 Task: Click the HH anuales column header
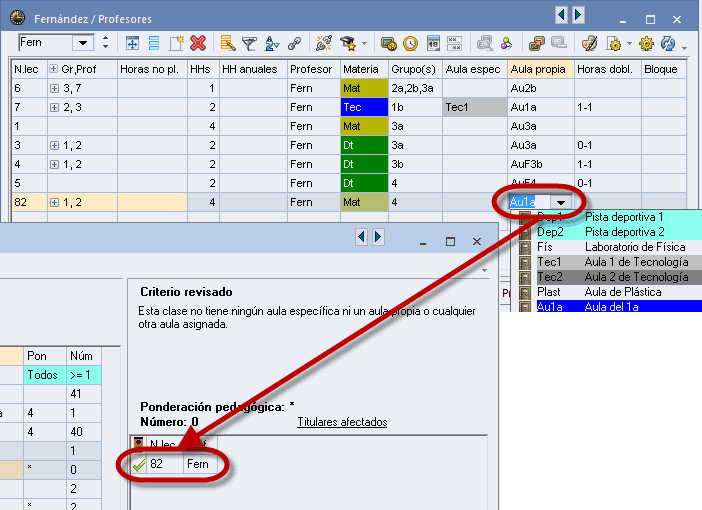click(x=253, y=69)
